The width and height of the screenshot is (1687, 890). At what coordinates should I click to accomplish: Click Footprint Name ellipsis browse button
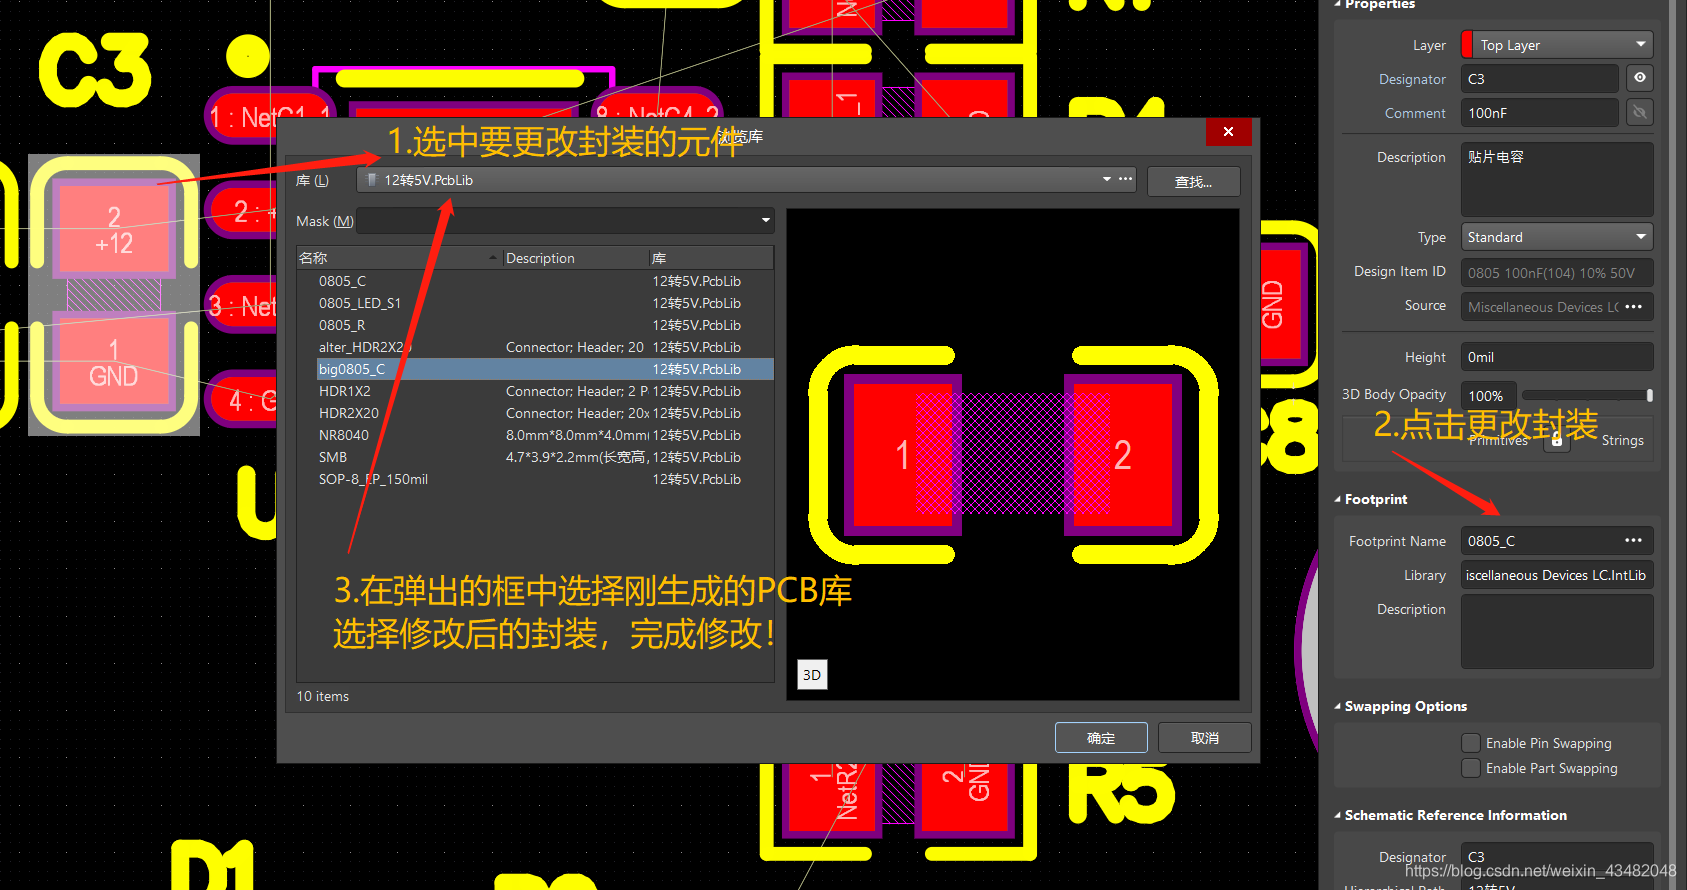click(1634, 541)
